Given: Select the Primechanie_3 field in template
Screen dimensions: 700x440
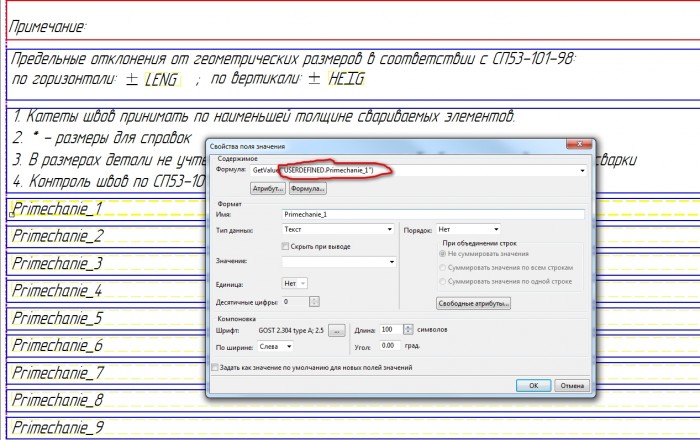Looking at the screenshot, I should coord(58,263).
